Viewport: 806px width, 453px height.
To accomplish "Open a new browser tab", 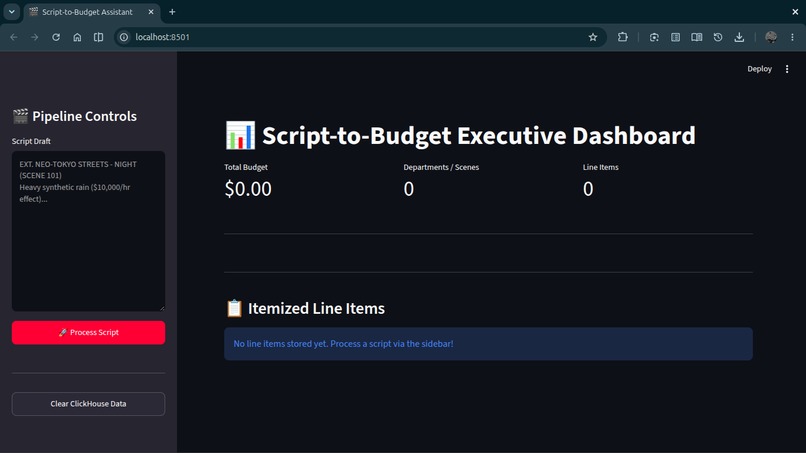I will click(172, 12).
